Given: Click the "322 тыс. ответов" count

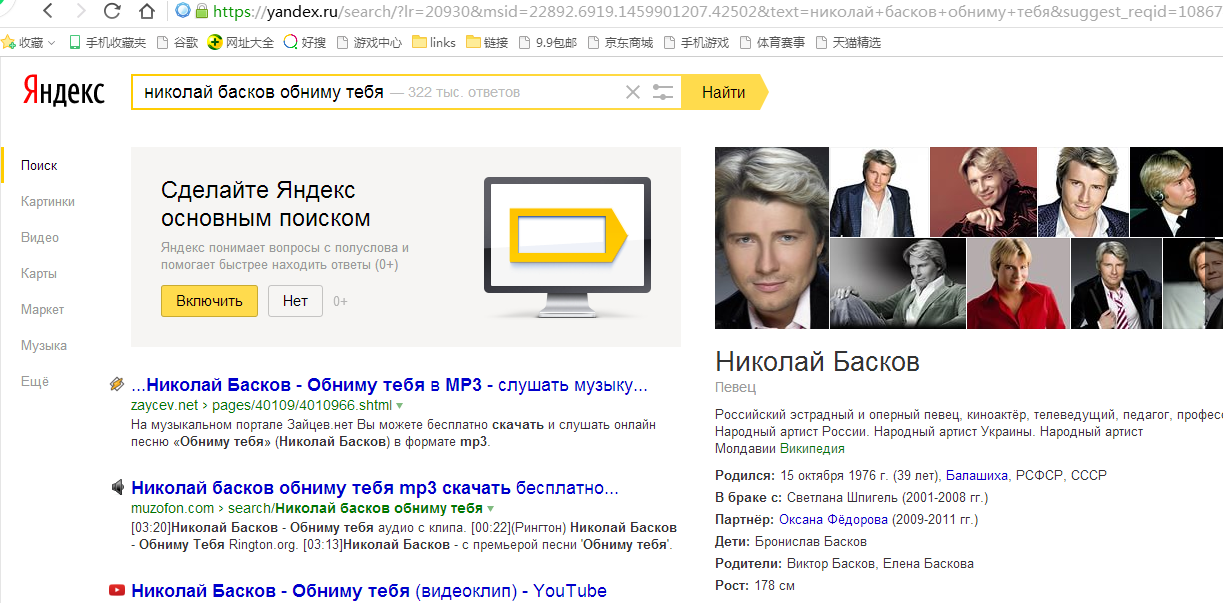Looking at the screenshot, I should point(464,92).
